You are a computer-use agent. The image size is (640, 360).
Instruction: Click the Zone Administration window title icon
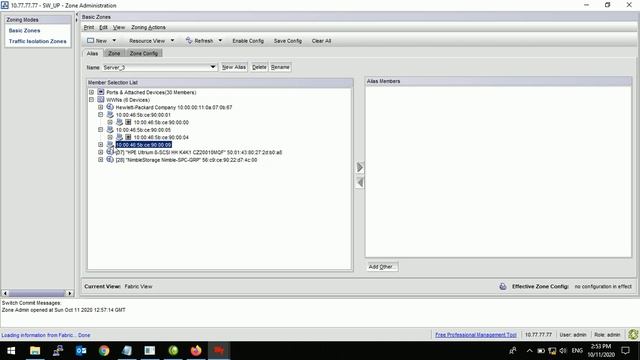5,5
